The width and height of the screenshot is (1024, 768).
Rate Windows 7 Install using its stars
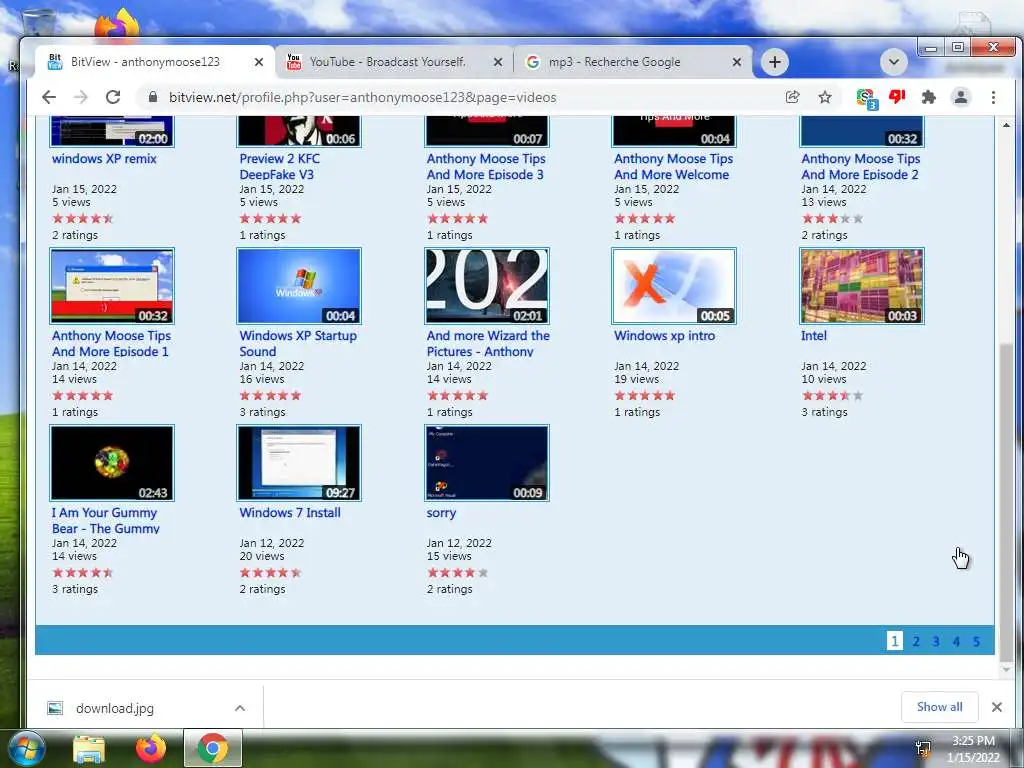pos(270,573)
